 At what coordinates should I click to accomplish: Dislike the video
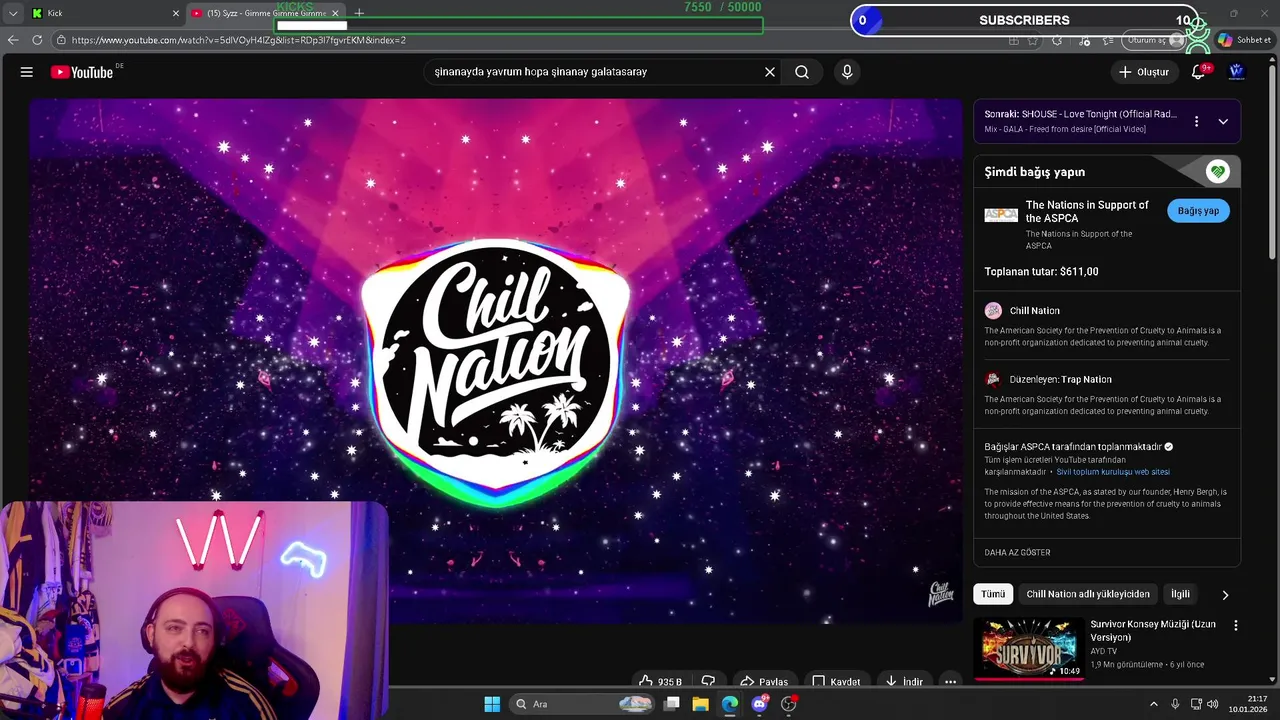pyautogui.click(x=708, y=681)
